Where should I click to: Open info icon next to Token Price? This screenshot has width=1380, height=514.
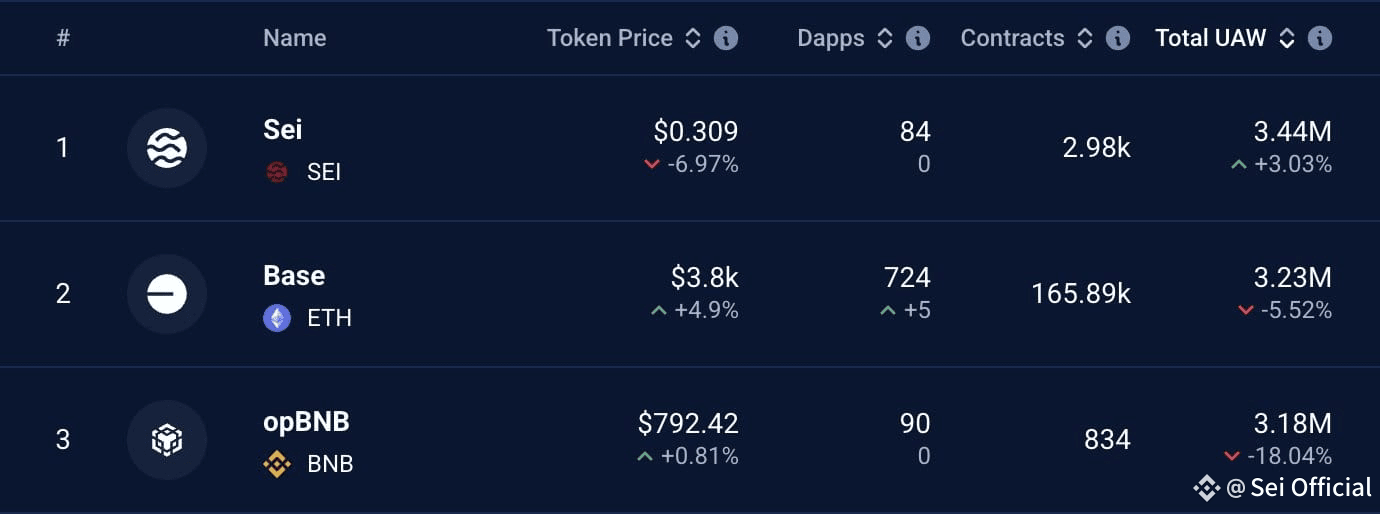[x=726, y=38]
